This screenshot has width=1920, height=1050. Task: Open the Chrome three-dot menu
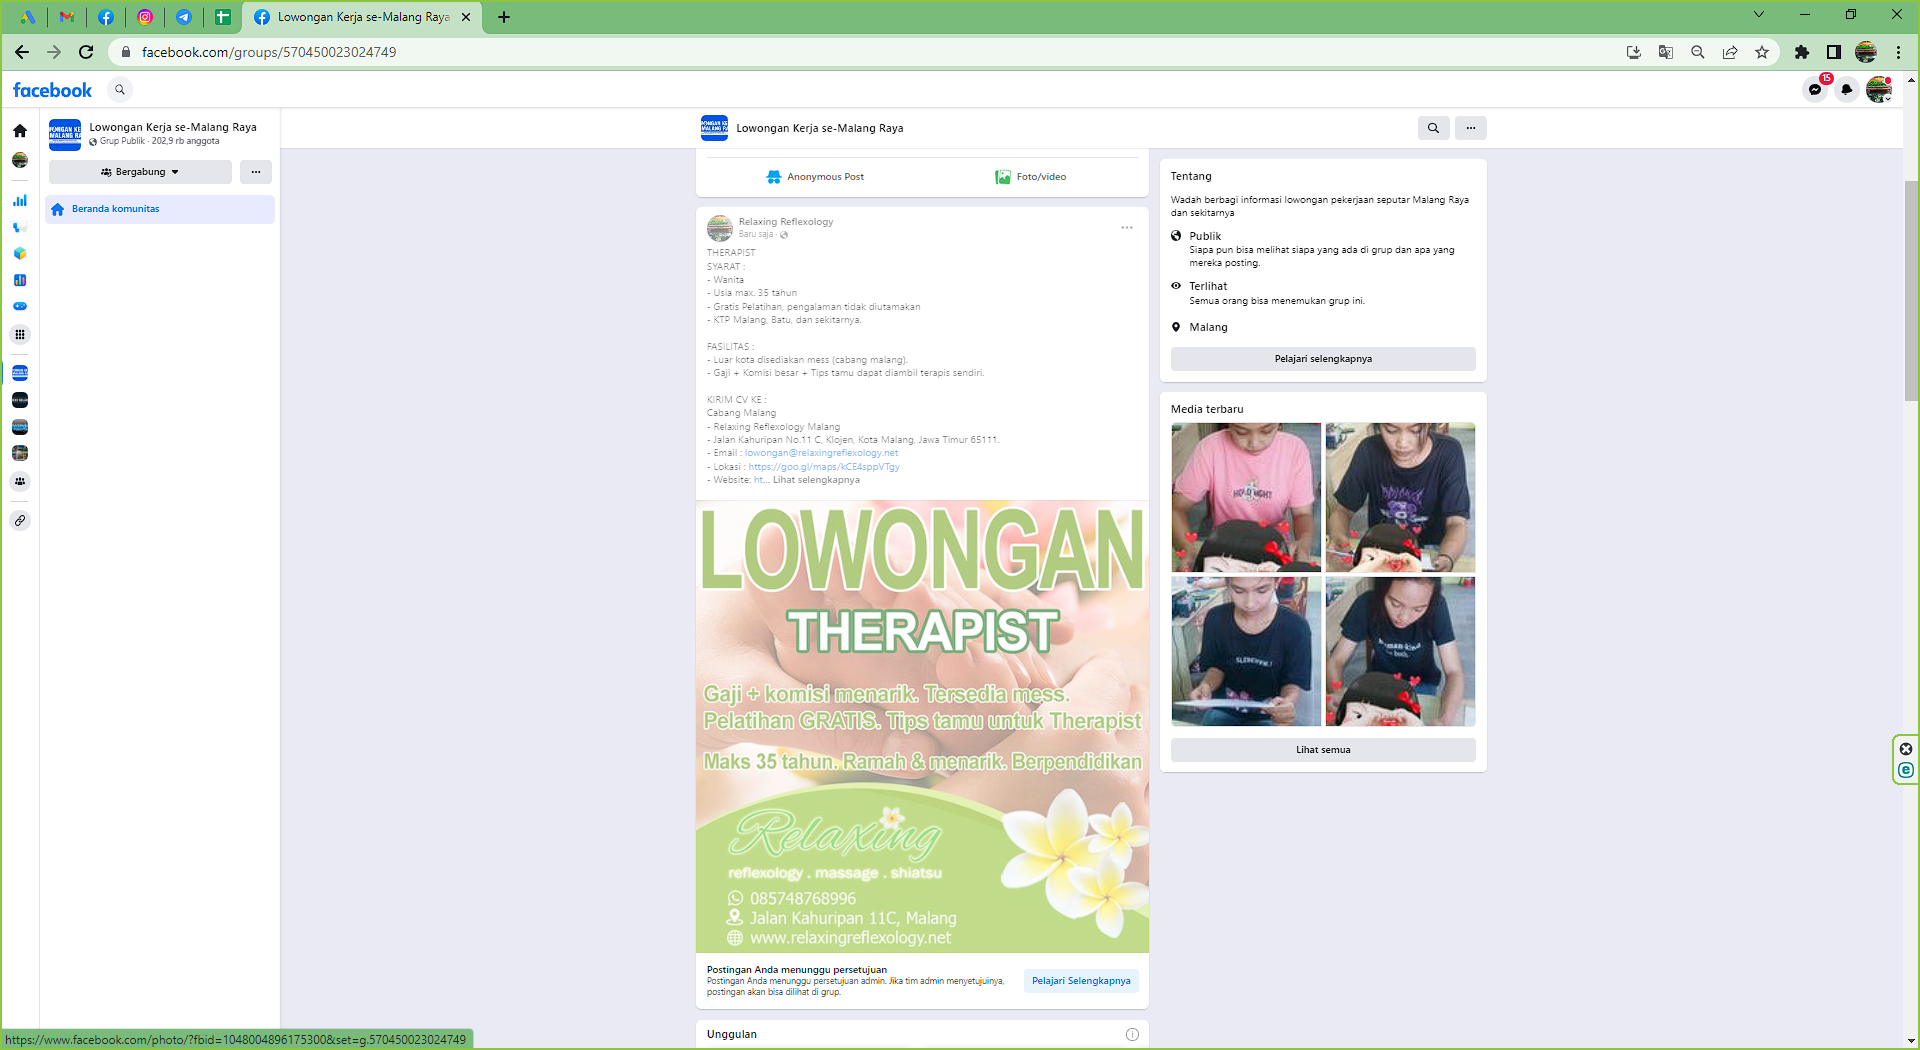[1898, 52]
